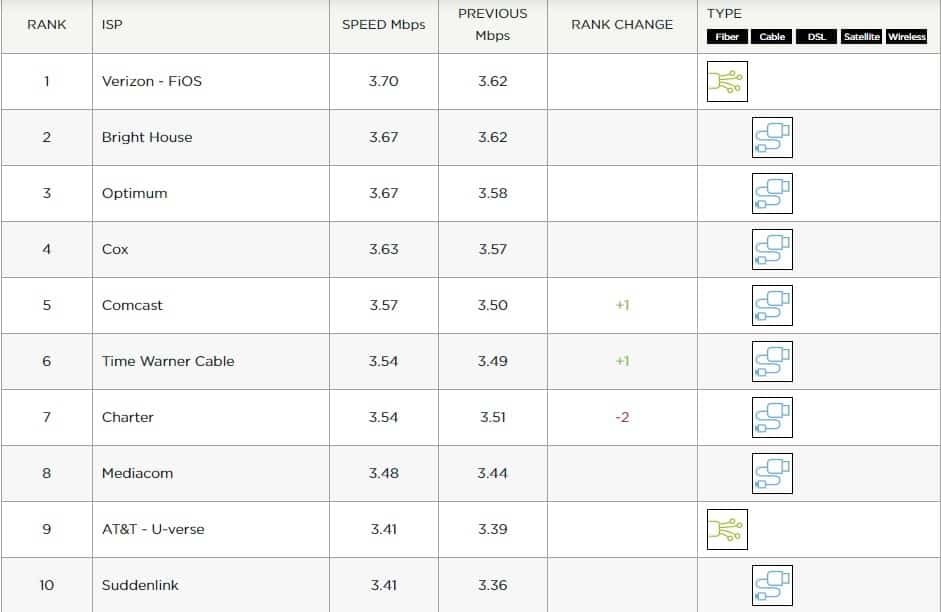Image resolution: width=941 pixels, height=612 pixels.
Task: Select the Suddenlink ISP name
Action: (140, 585)
